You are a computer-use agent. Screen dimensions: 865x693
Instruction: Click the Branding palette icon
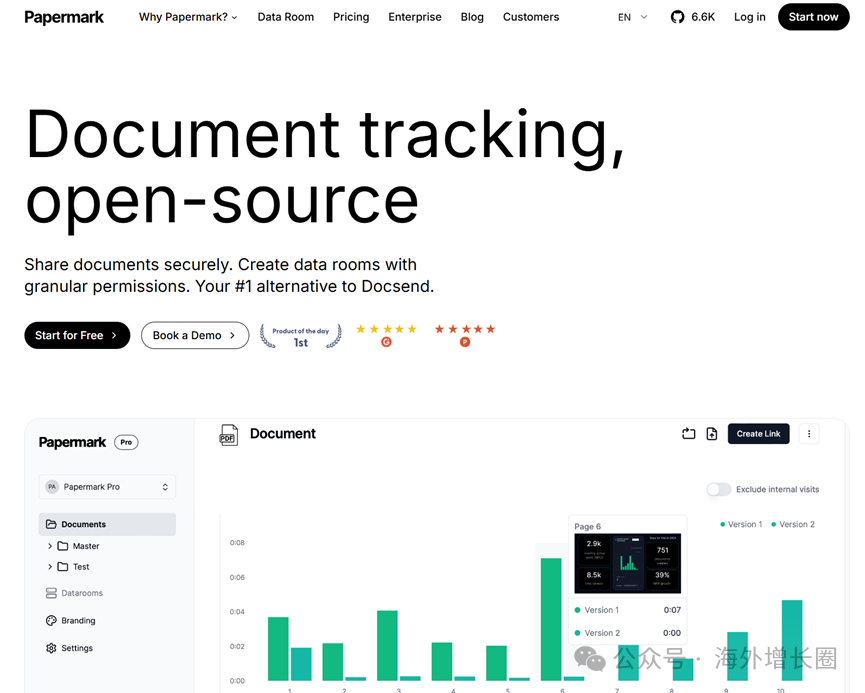[51, 621]
